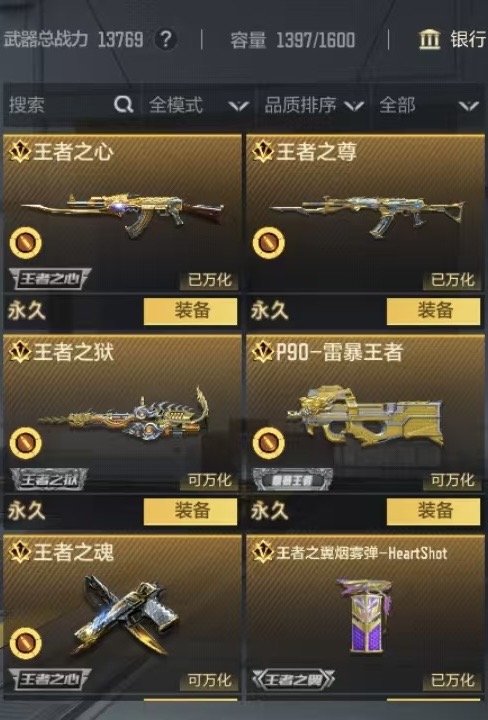488x720 pixels.
Task: Open the 品质排序 sort dropdown
Action: [314, 105]
